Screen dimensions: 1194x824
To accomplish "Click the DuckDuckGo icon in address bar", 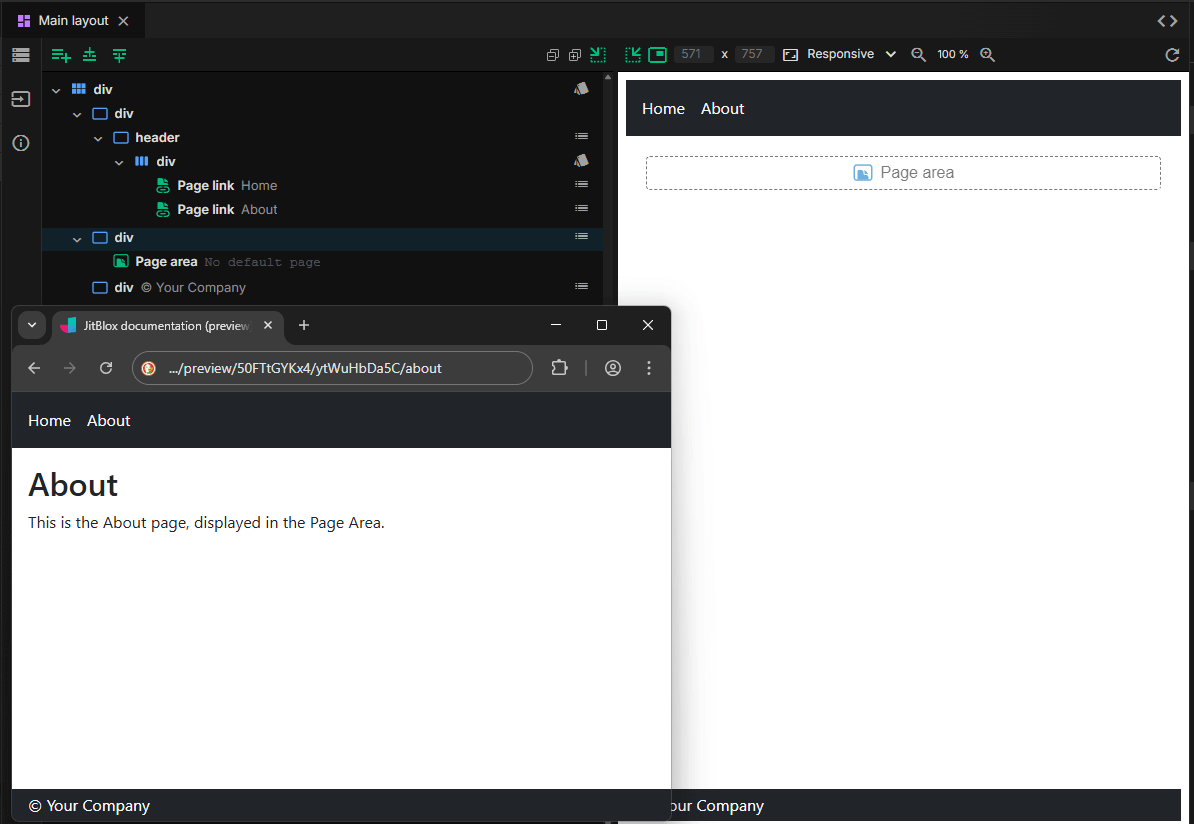I will click(x=149, y=368).
